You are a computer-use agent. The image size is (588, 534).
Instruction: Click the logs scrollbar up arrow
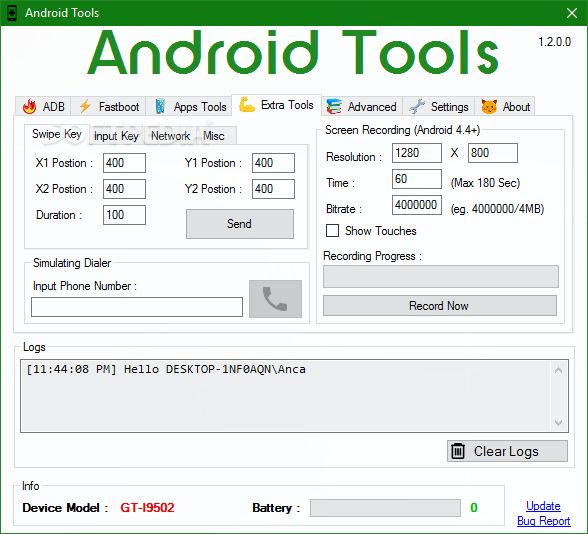click(558, 370)
